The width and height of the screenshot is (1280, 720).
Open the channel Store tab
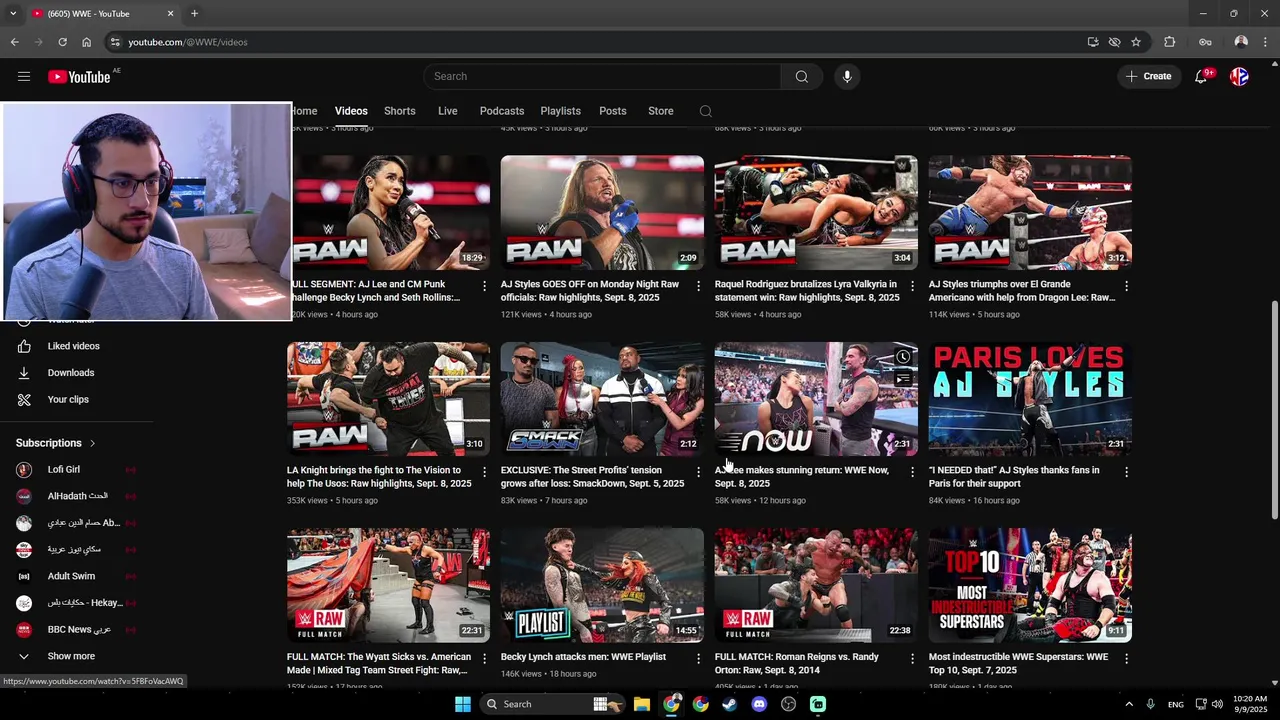click(x=661, y=111)
